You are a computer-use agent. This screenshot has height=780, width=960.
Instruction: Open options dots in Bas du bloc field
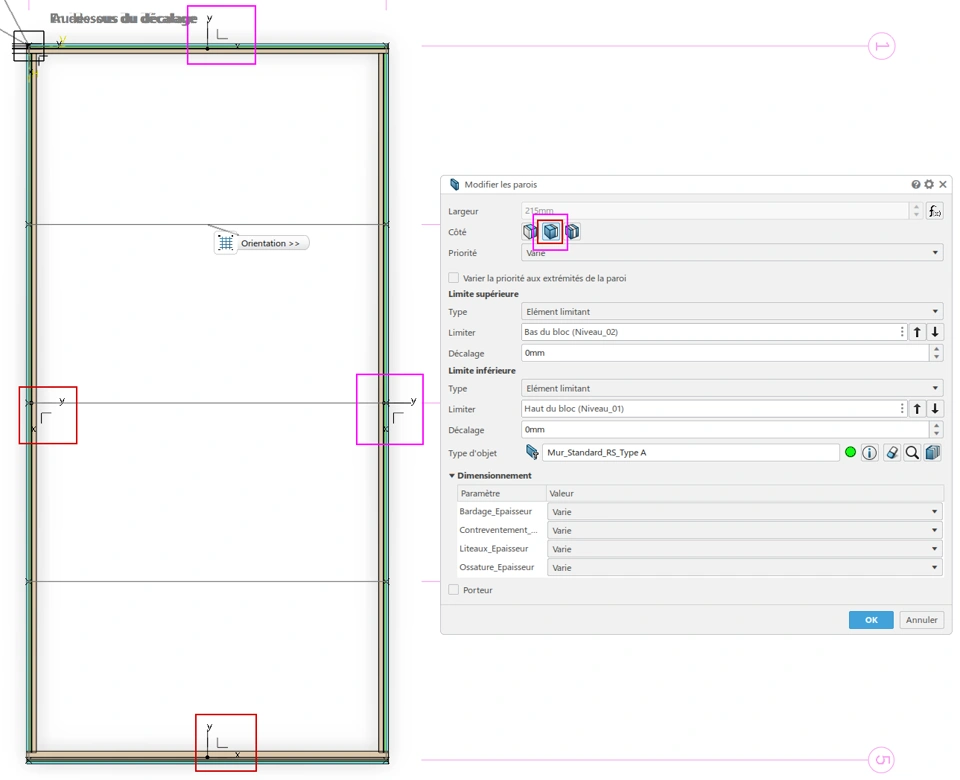[902, 332]
